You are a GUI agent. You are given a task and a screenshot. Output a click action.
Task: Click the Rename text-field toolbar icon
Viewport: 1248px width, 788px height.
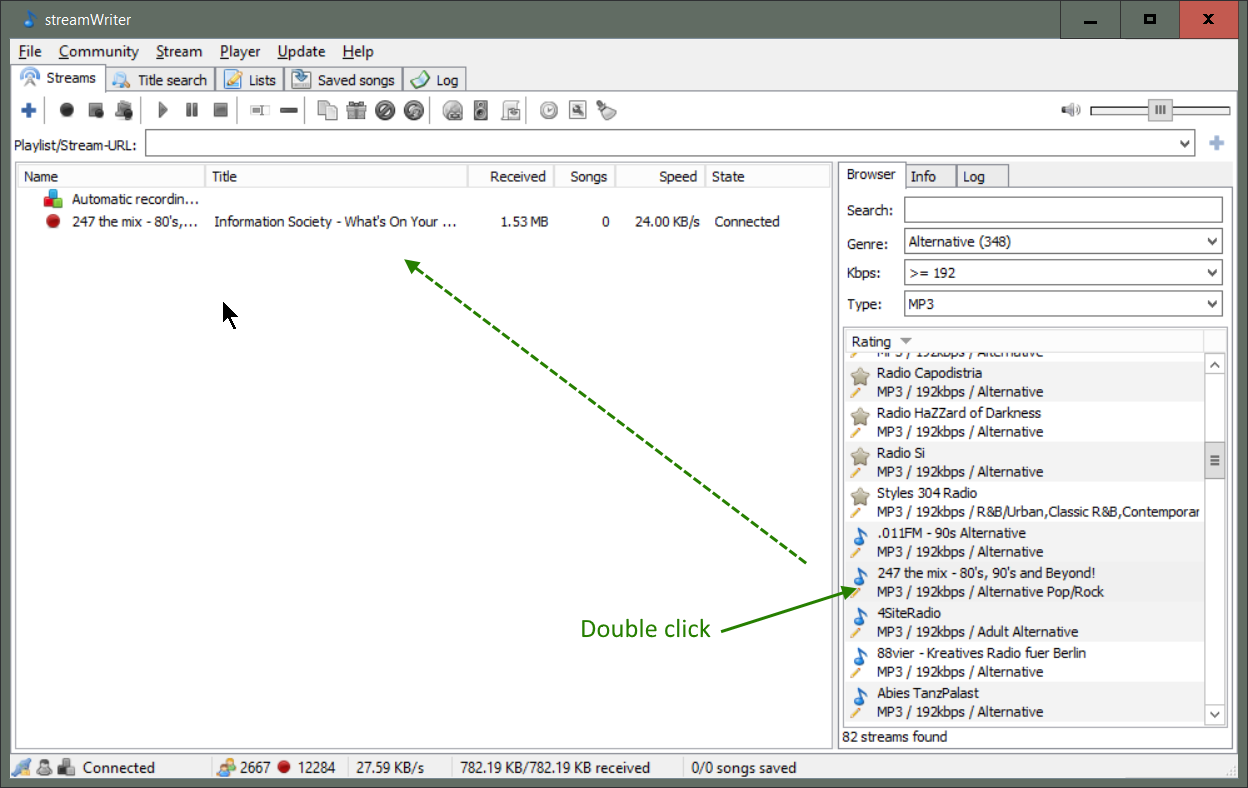pos(260,110)
